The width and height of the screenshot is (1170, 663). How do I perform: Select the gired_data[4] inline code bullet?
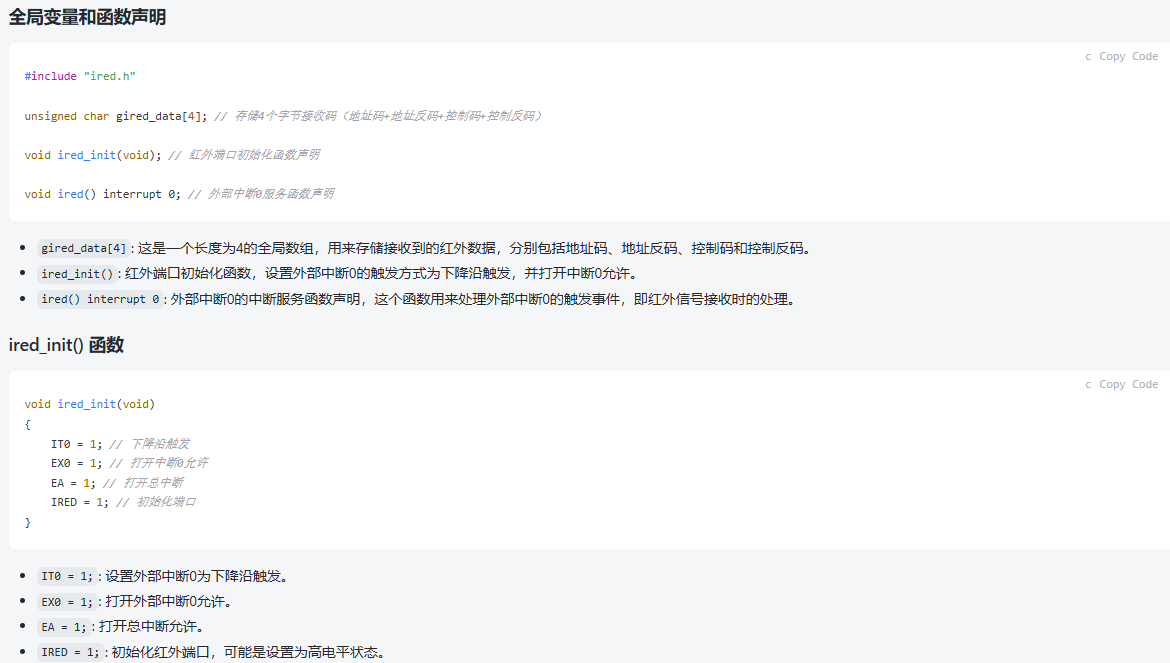click(84, 249)
